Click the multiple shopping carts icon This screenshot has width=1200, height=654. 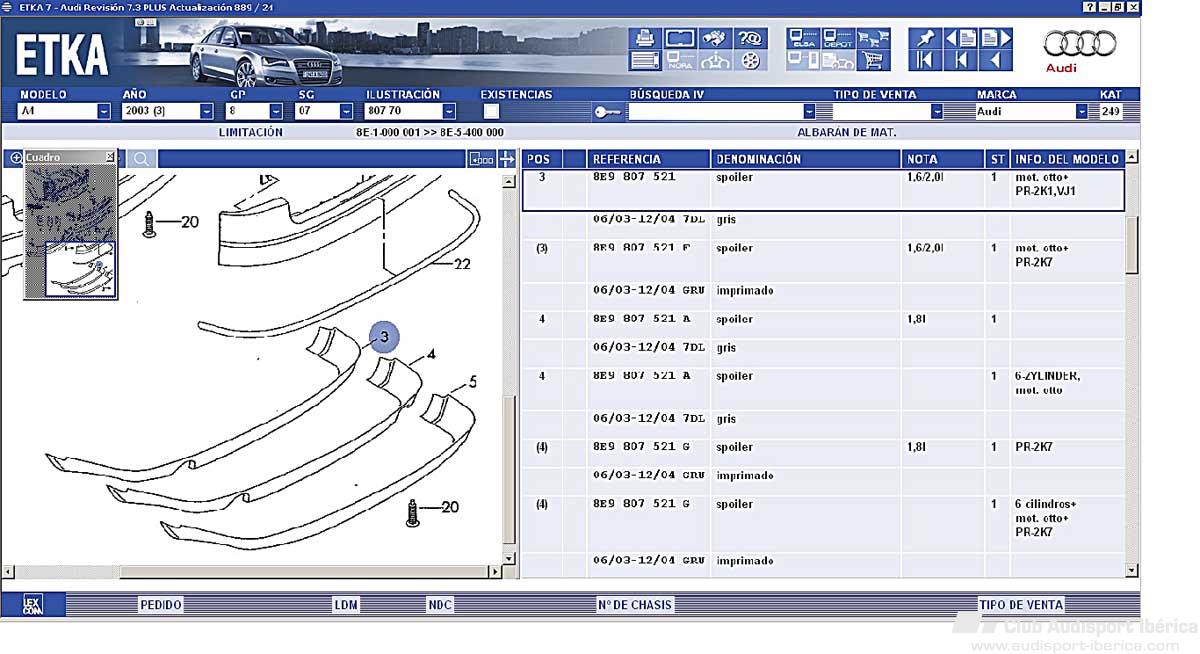[x=873, y=38]
